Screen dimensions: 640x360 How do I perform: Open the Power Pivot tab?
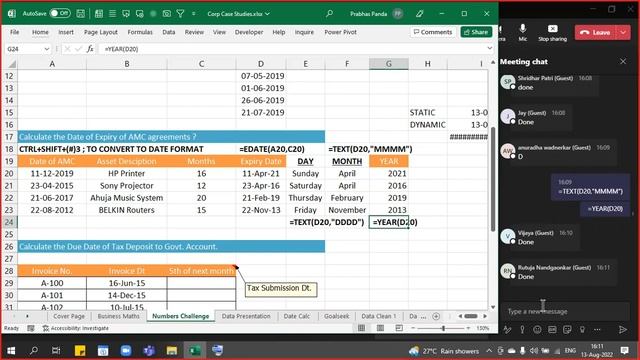[x=340, y=32]
